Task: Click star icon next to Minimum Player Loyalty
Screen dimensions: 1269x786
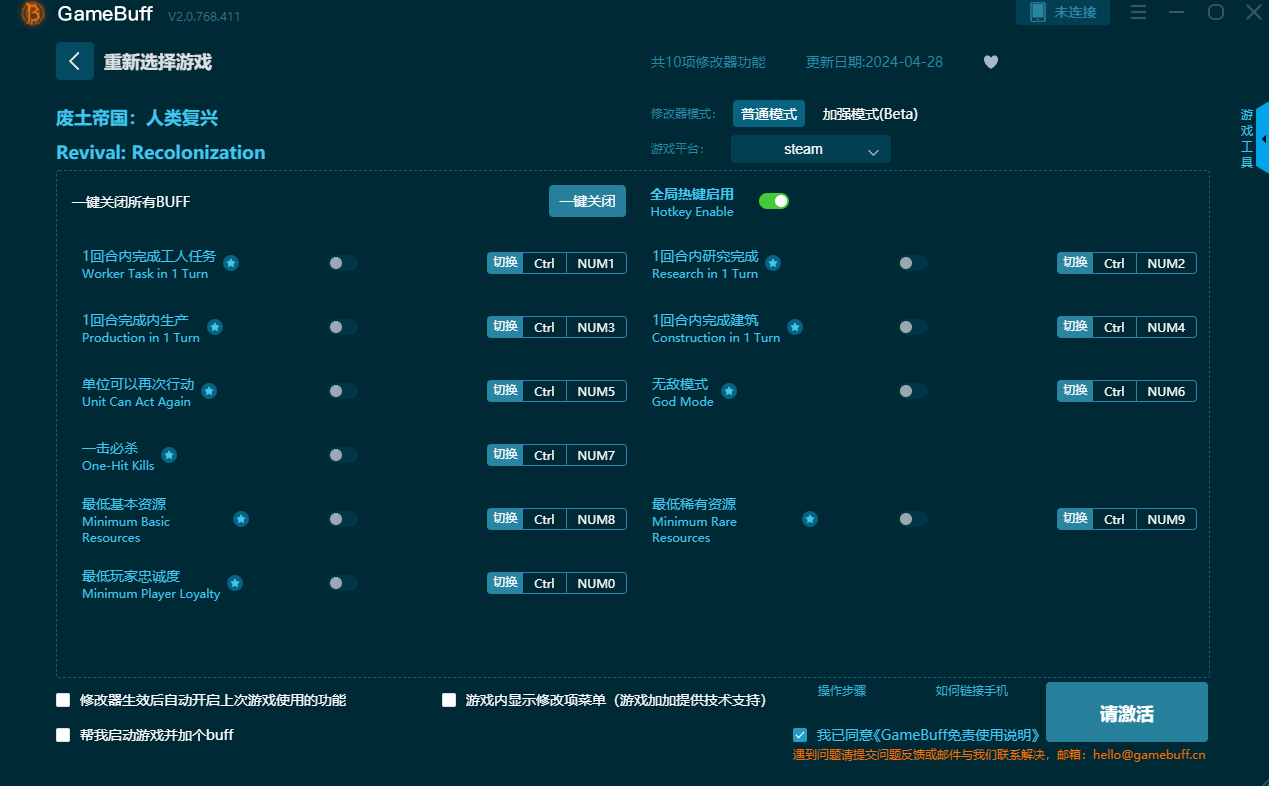Action: click(235, 583)
